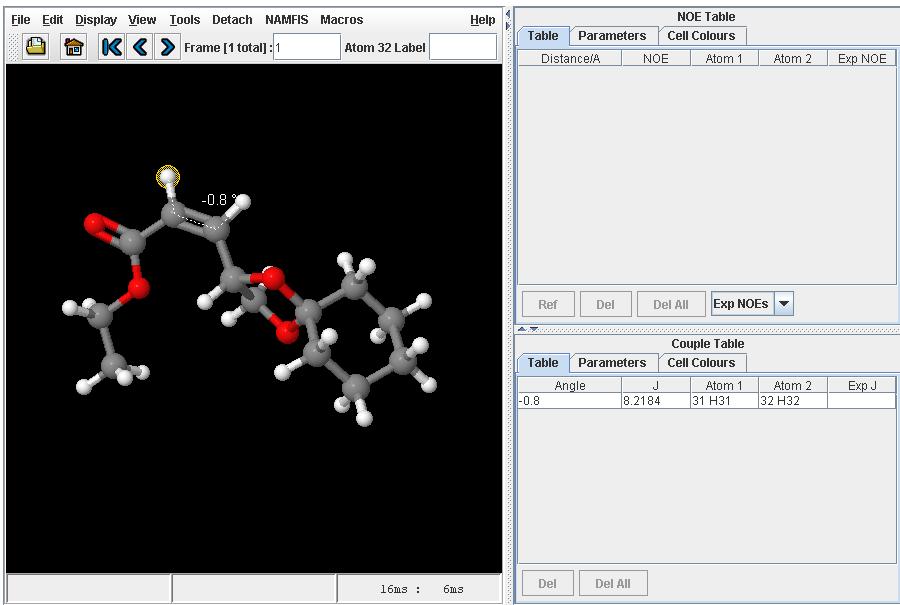Open the Tools menu

tap(184, 19)
